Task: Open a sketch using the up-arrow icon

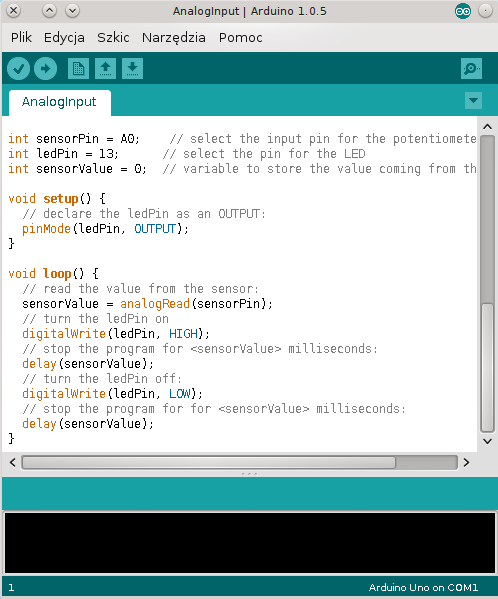Action: 105,69
